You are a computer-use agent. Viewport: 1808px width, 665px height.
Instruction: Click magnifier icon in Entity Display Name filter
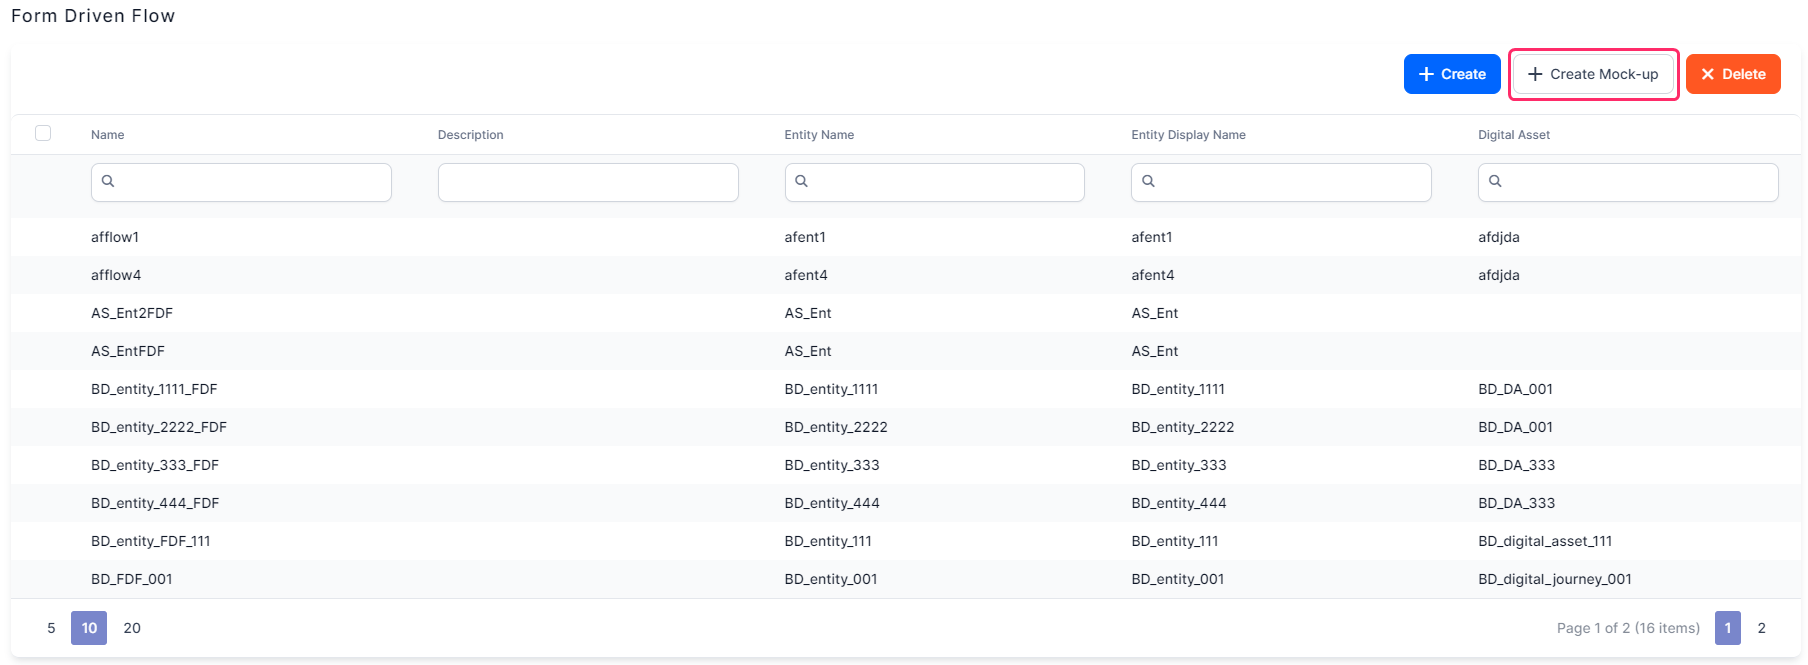coord(1148,181)
